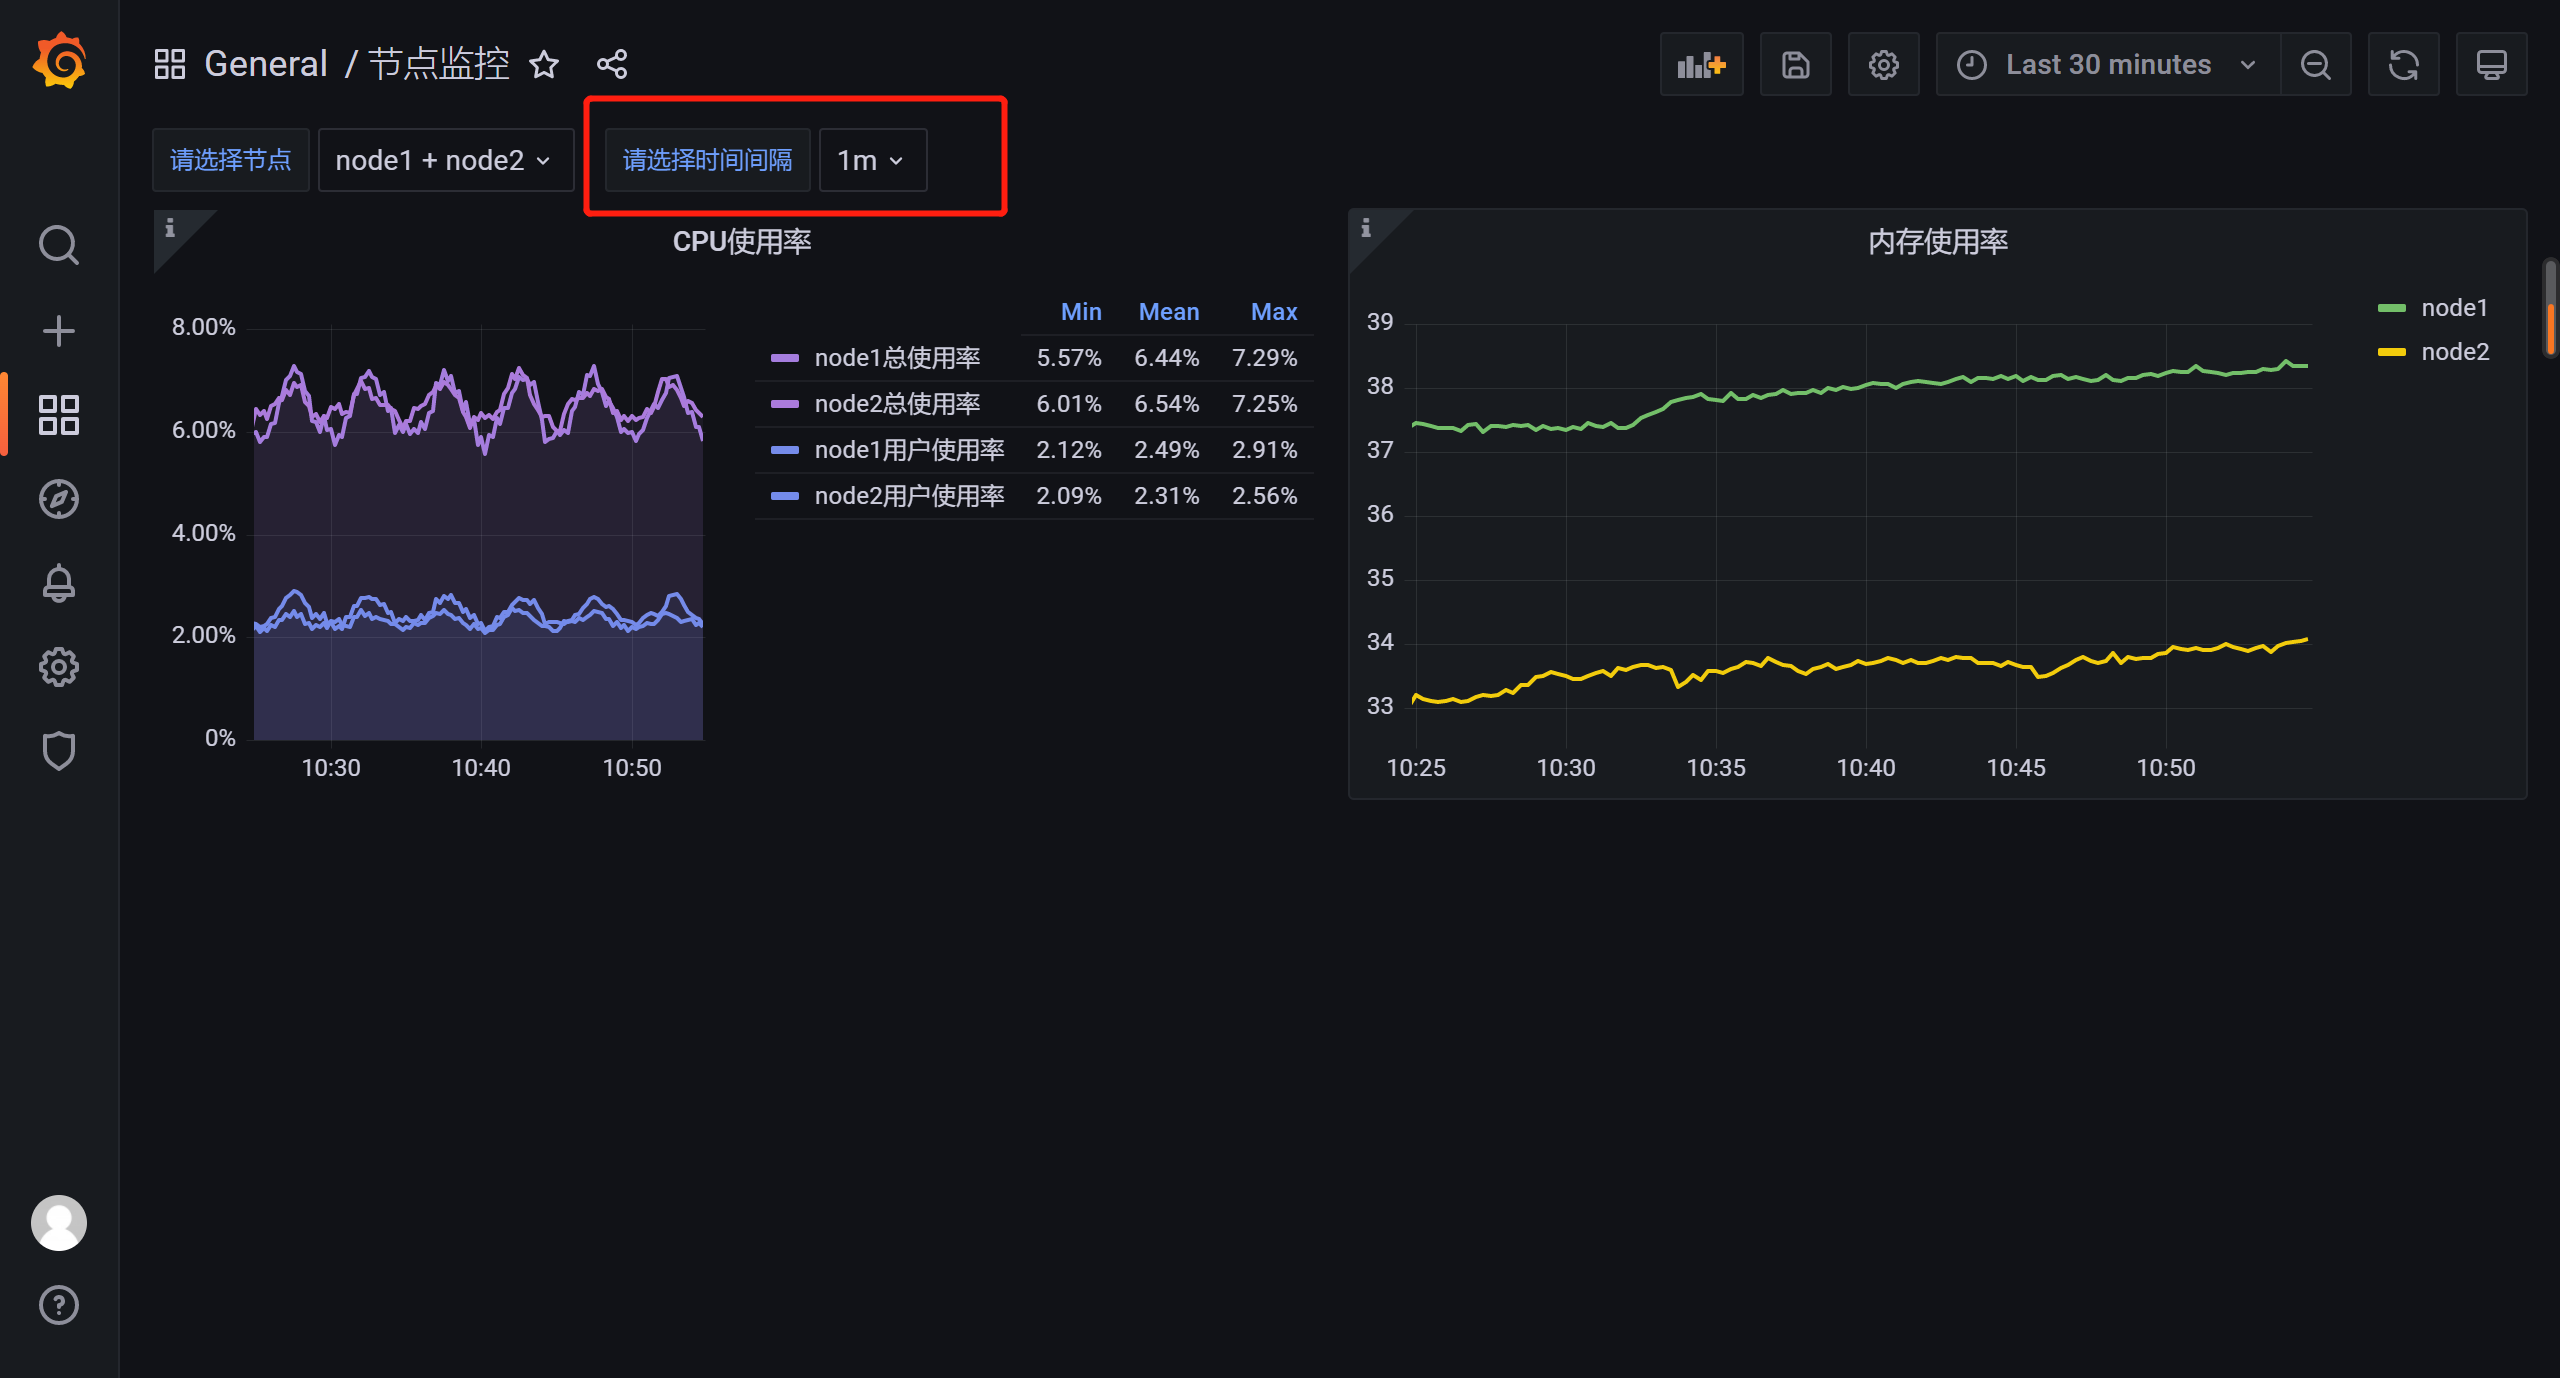The width and height of the screenshot is (2560, 1378).
Task: Select the Create (plus) icon in sidebar
Action: [58, 330]
